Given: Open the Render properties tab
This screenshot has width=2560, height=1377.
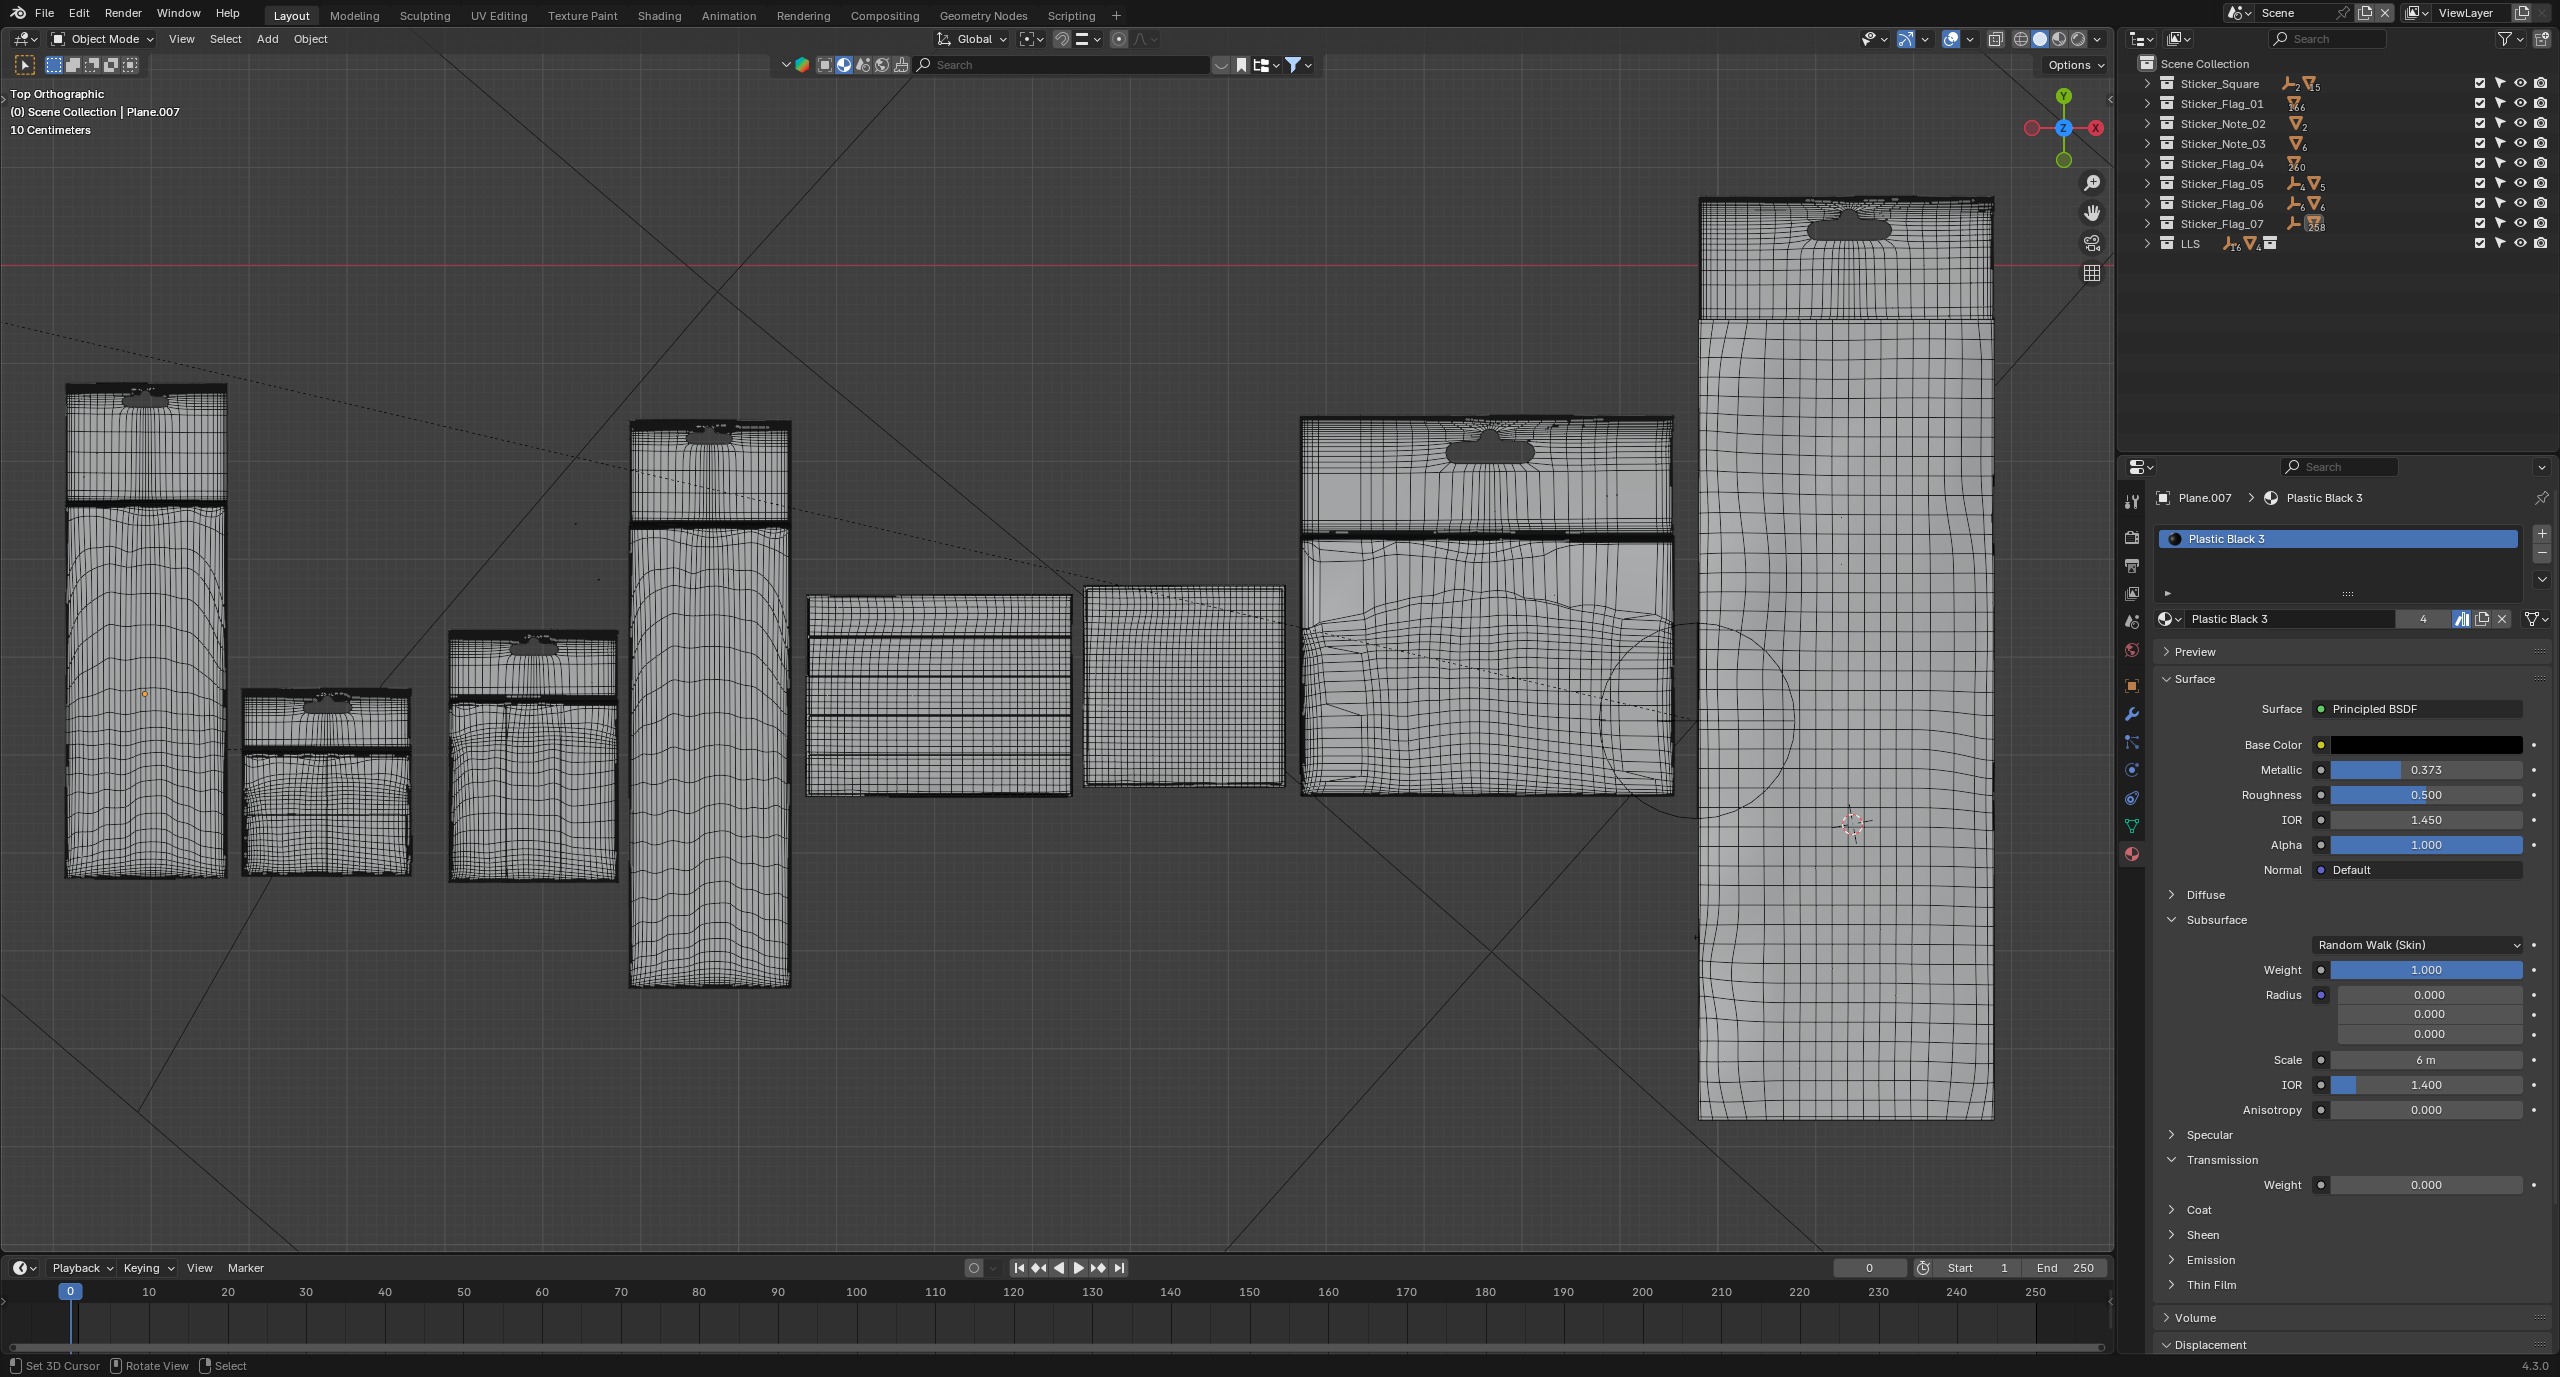Looking at the screenshot, I should pos(2131,538).
